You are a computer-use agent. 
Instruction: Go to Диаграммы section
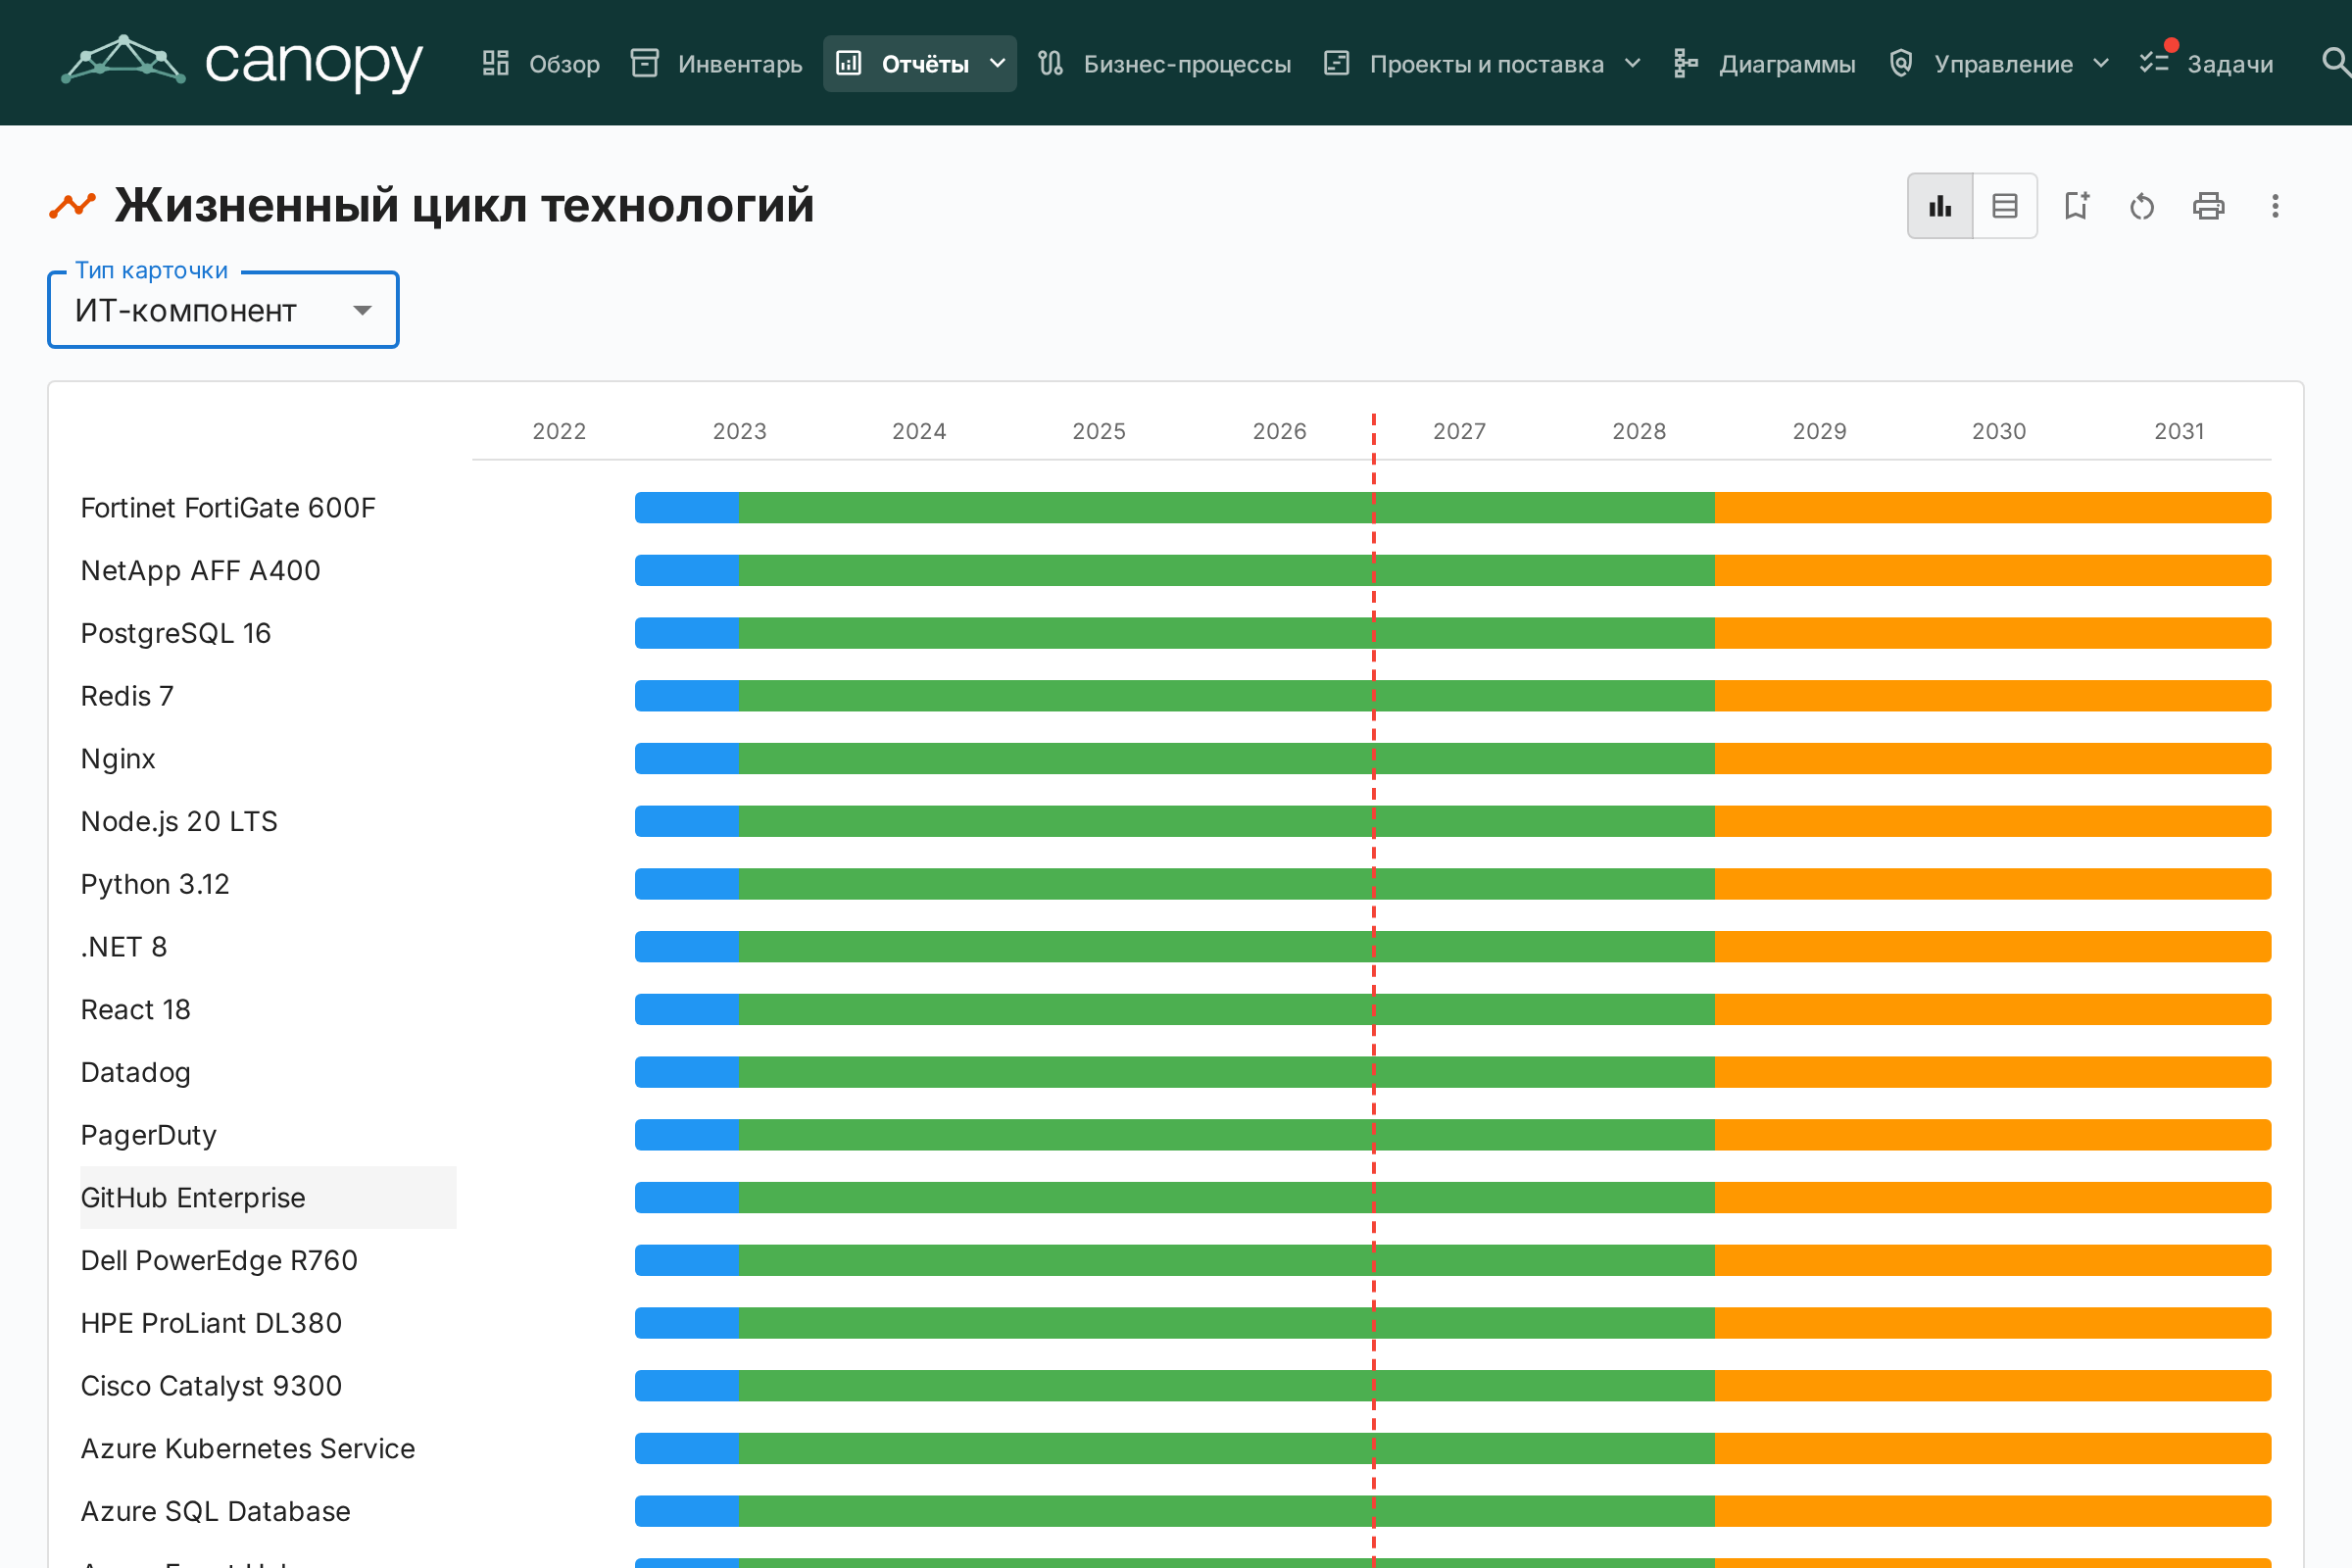(x=1765, y=64)
